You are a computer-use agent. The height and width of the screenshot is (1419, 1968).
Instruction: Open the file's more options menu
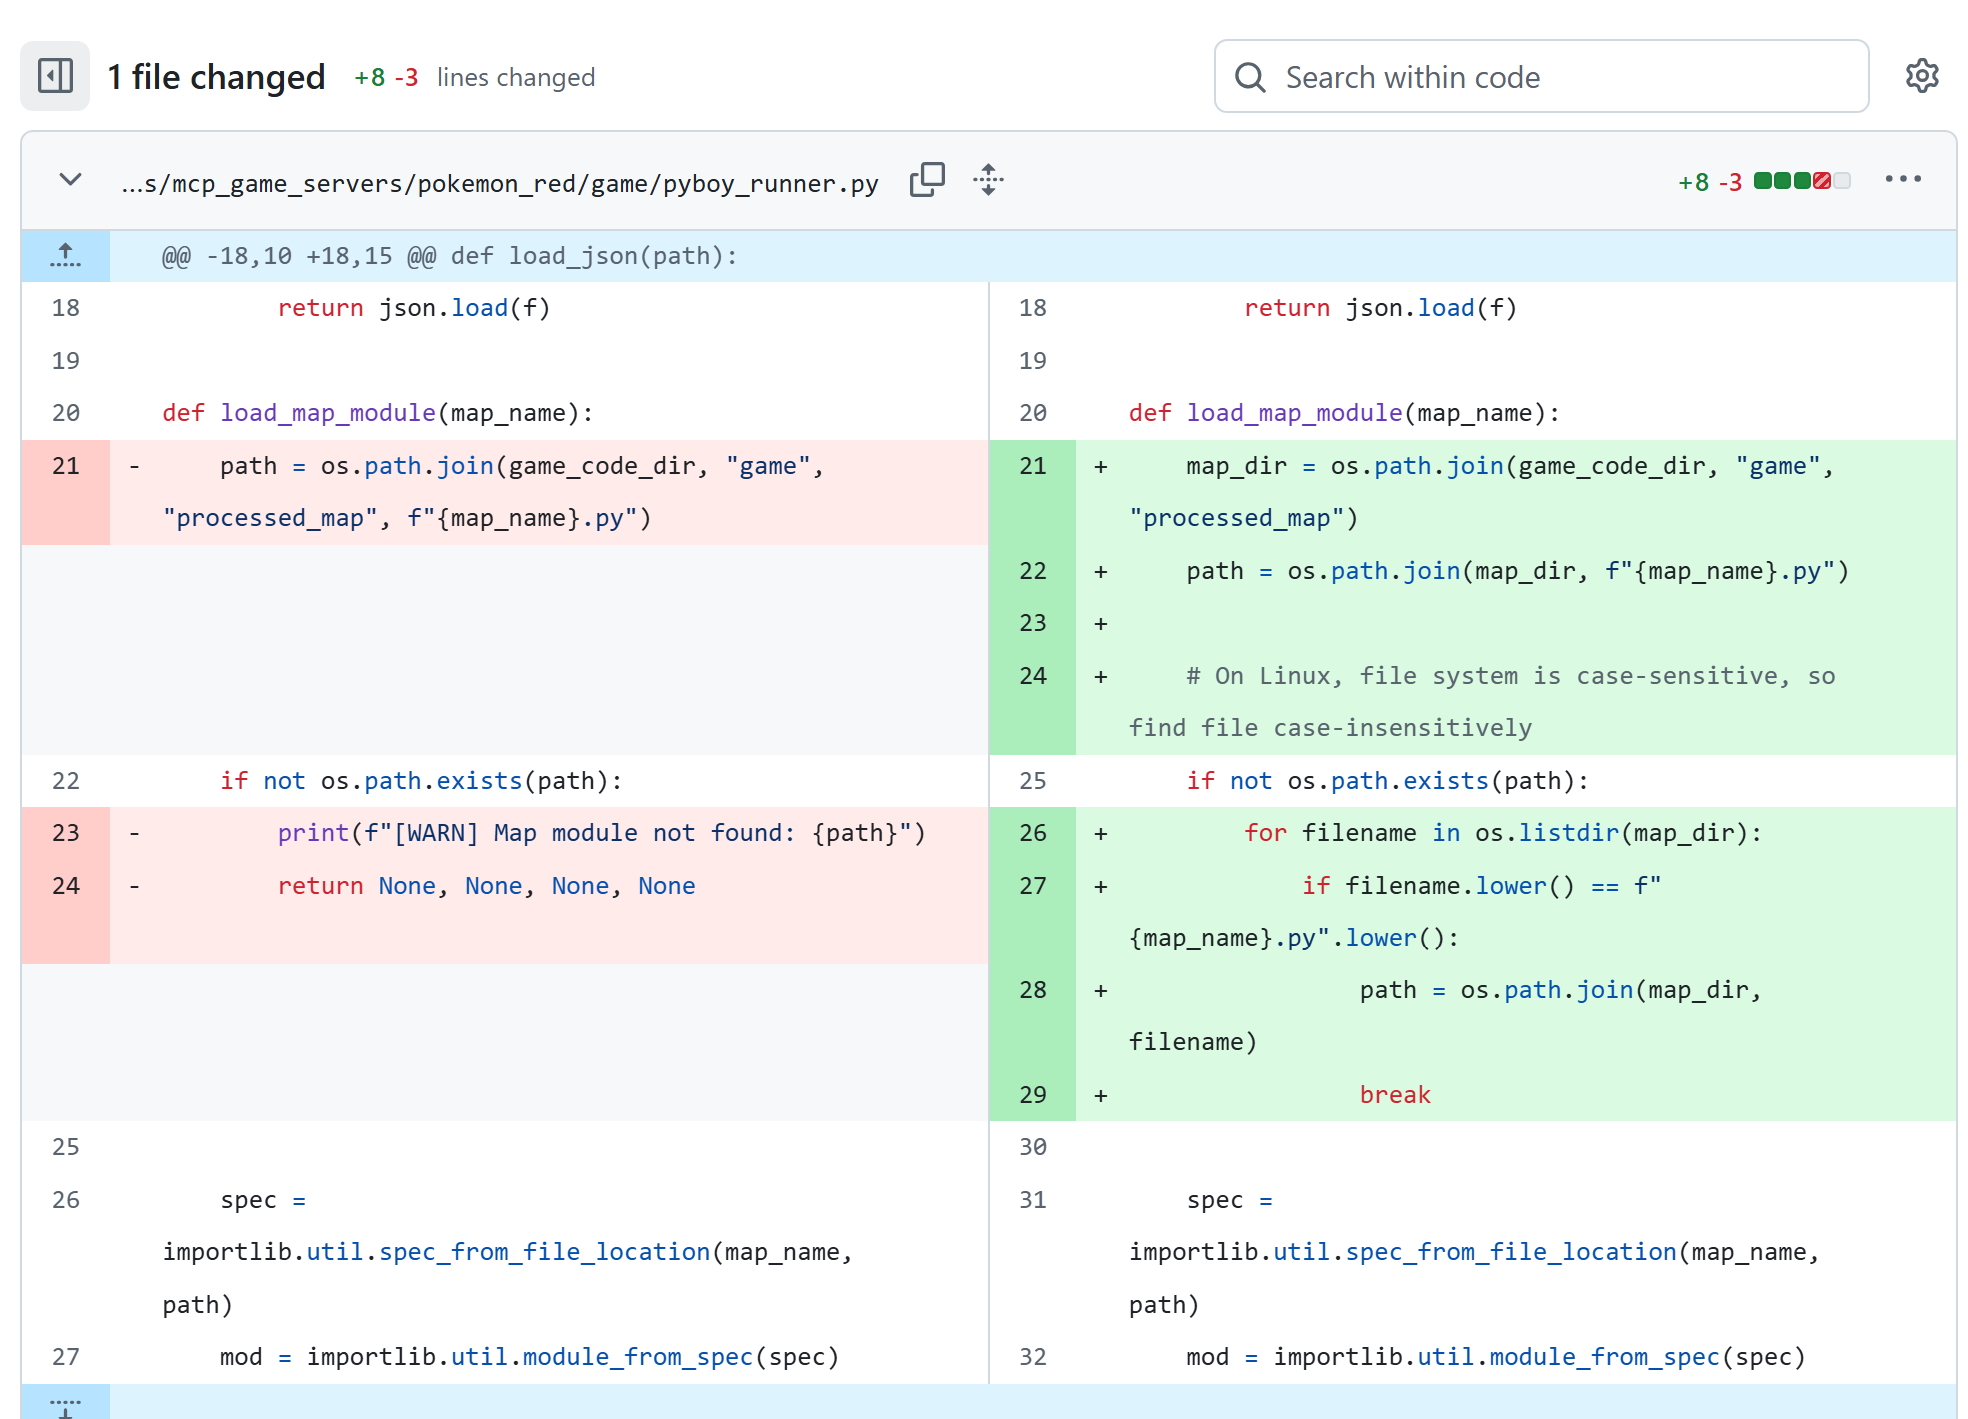1902,180
